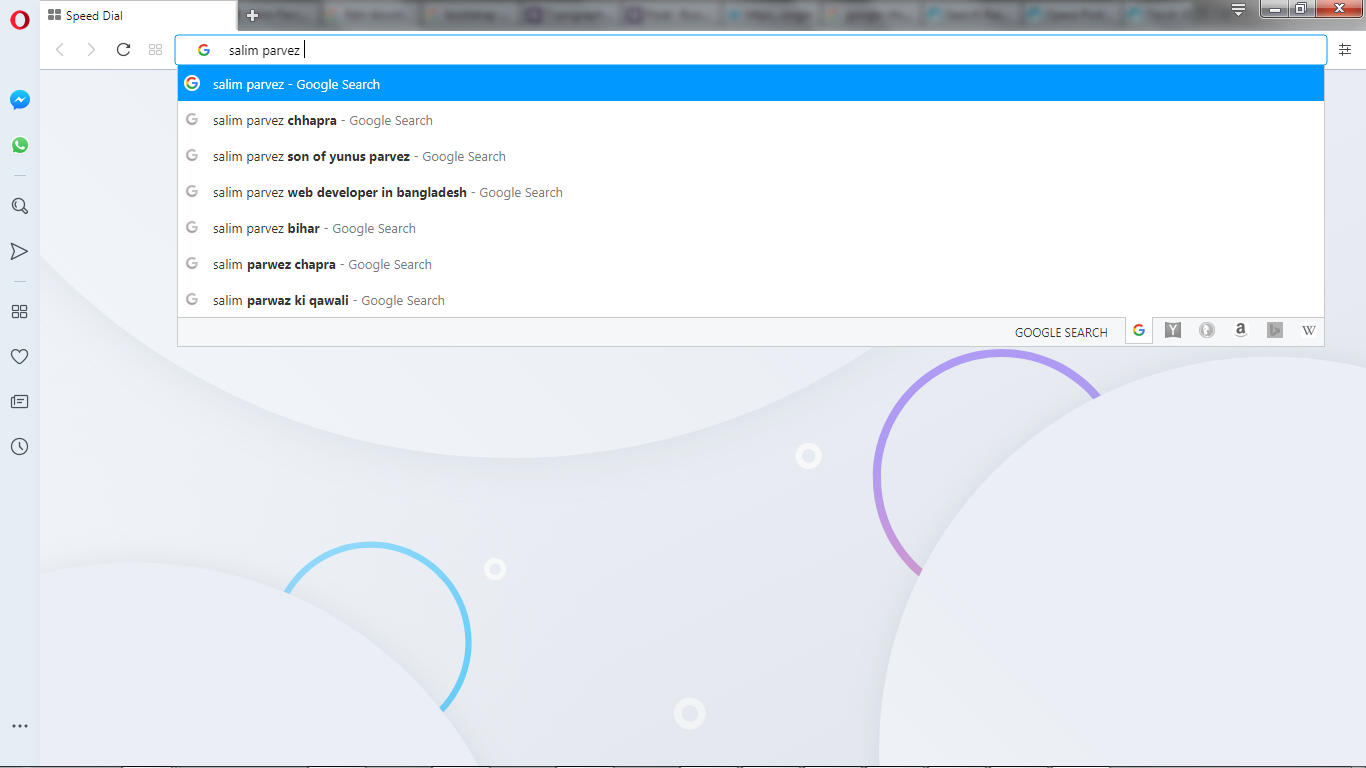Go forward with the forward arrow

91,50
